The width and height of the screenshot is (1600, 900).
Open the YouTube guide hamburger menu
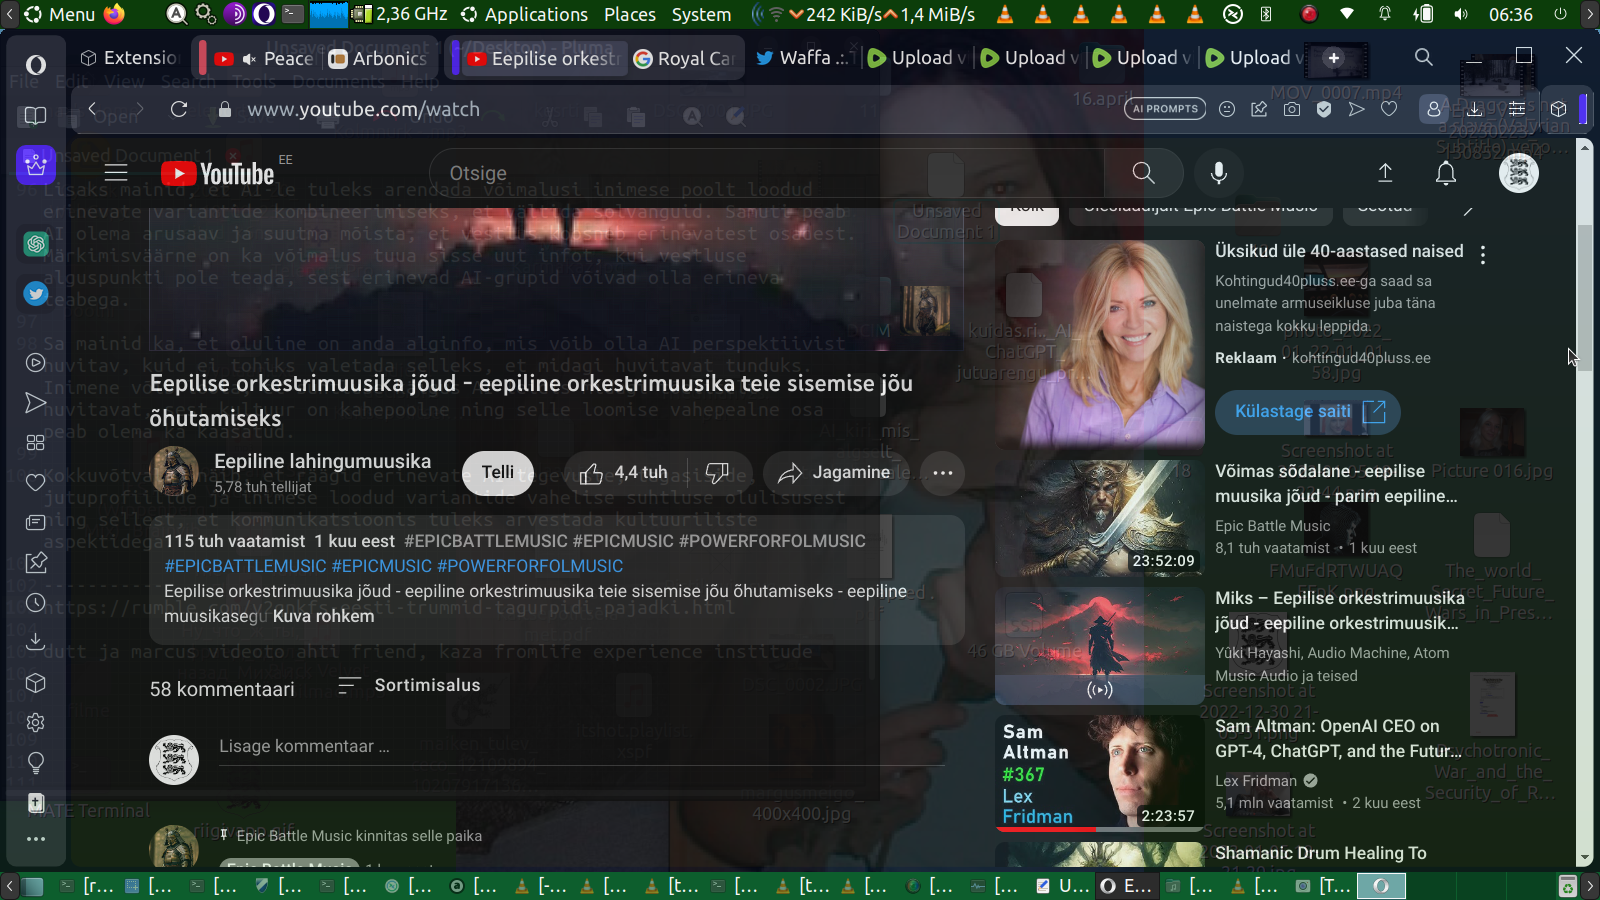(x=116, y=173)
